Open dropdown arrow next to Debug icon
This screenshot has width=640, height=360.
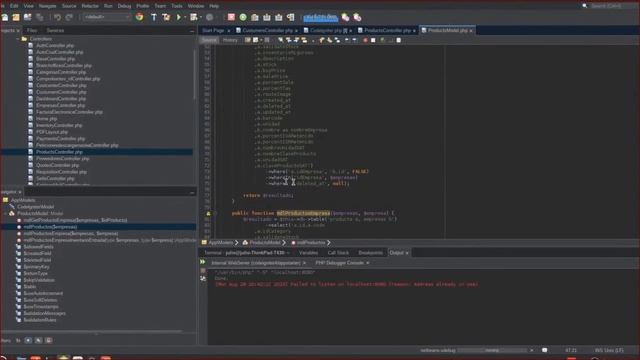[201, 17]
